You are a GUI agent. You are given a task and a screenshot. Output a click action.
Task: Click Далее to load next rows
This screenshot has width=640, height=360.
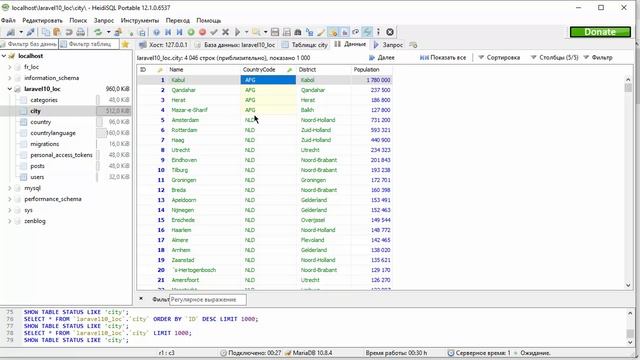coord(382,58)
